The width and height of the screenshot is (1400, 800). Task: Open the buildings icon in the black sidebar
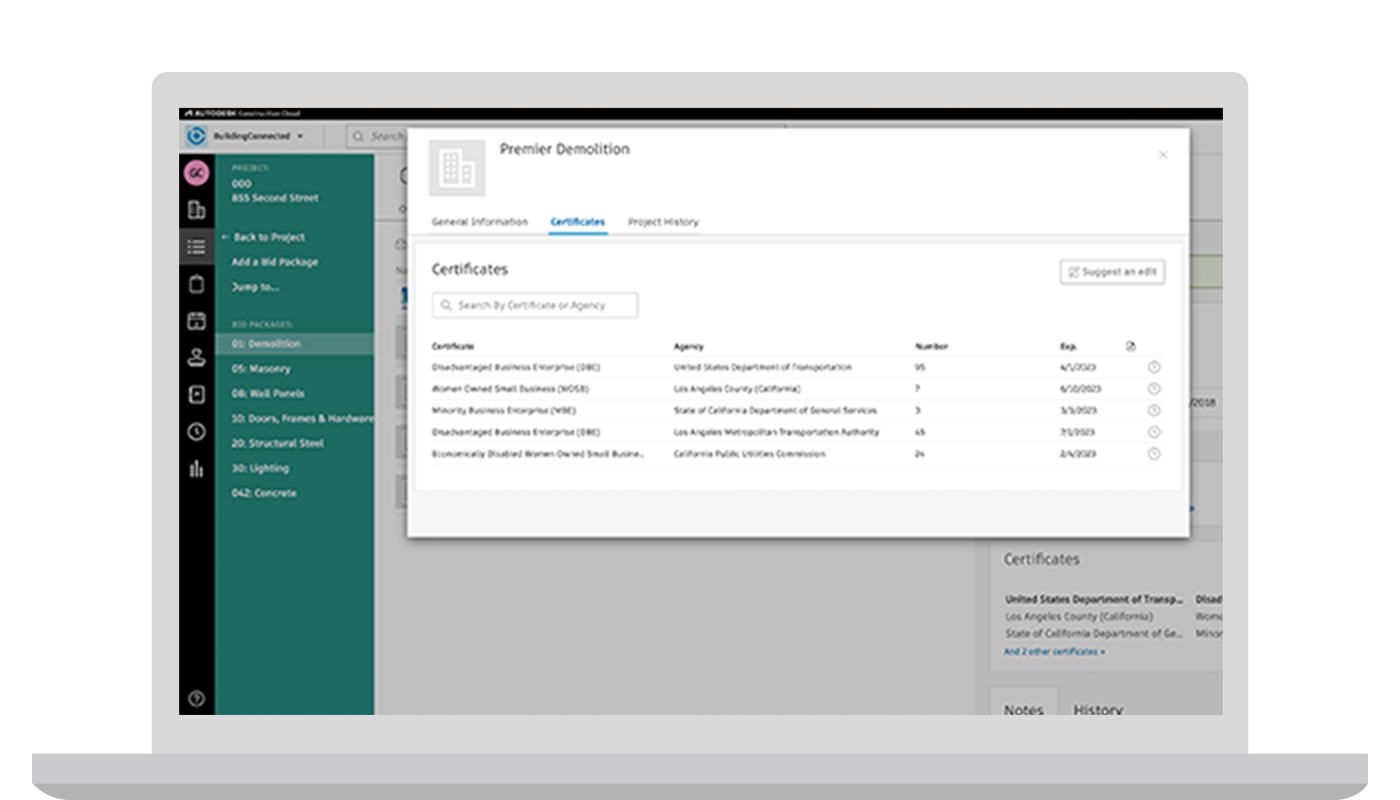(x=196, y=210)
